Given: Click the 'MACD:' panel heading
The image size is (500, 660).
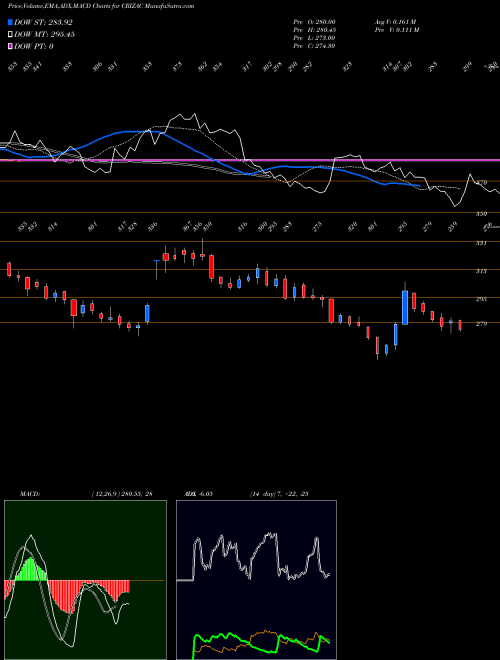Looking at the screenshot, I should tap(29, 494).
